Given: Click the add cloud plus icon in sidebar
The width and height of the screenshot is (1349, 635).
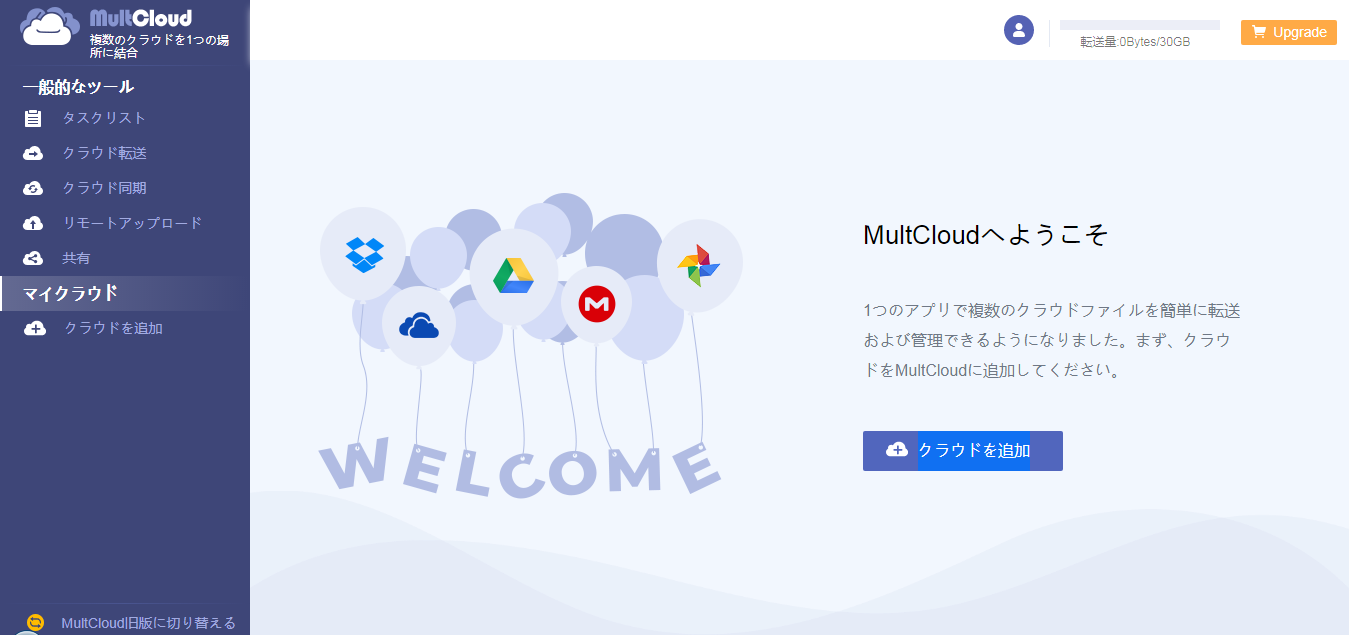Looking at the screenshot, I should [35, 328].
